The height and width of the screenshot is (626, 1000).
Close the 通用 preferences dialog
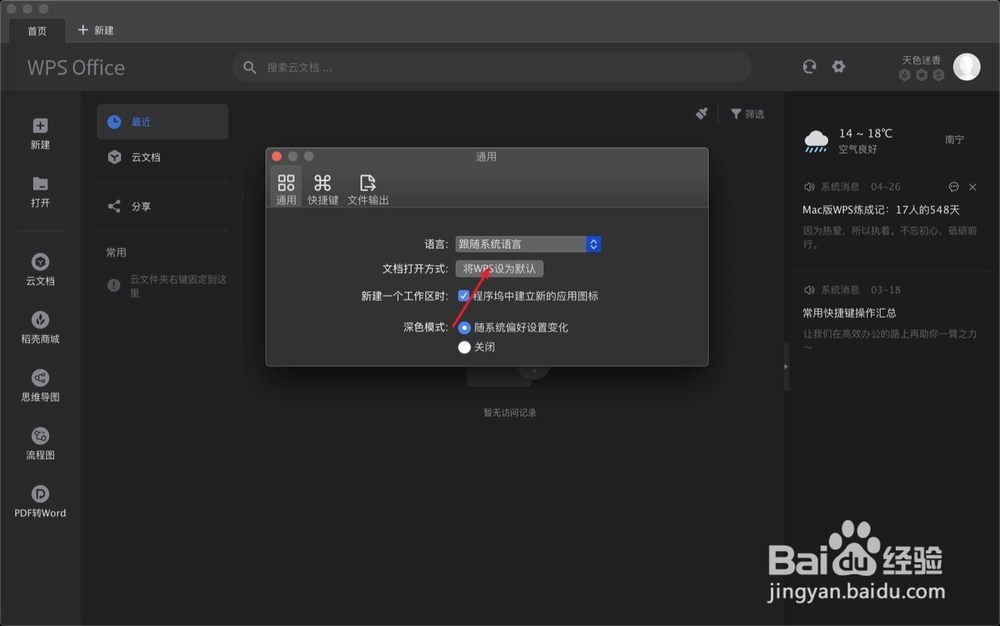pos(277,156)
